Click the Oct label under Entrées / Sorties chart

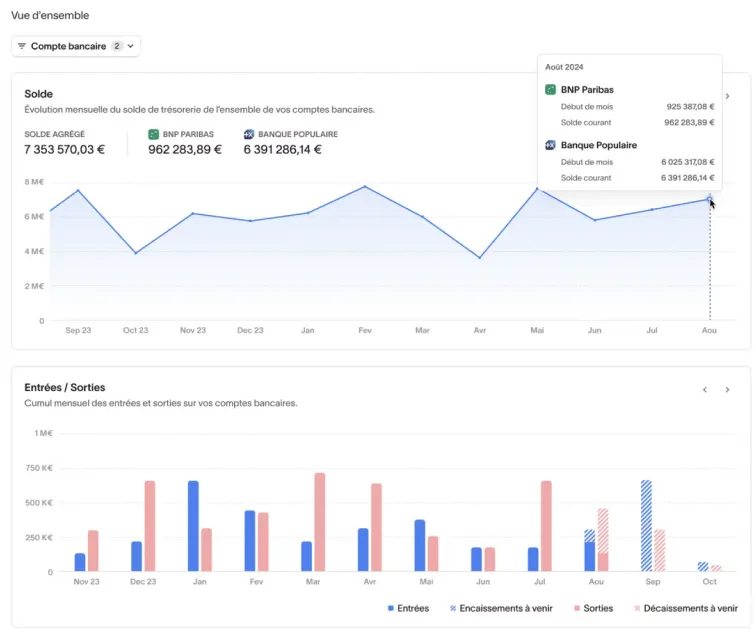[x=709, y=582]
